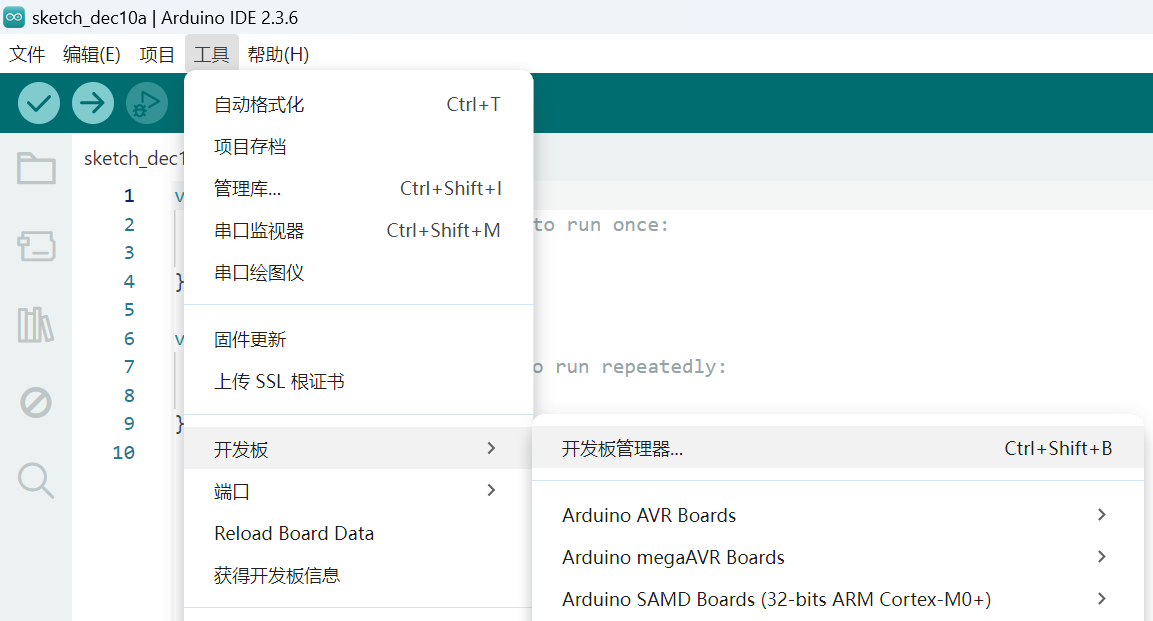The width and height of the screenshot is (1153, 621).
Task: Open the Library Manager books icon
Action: pos(36,325)
